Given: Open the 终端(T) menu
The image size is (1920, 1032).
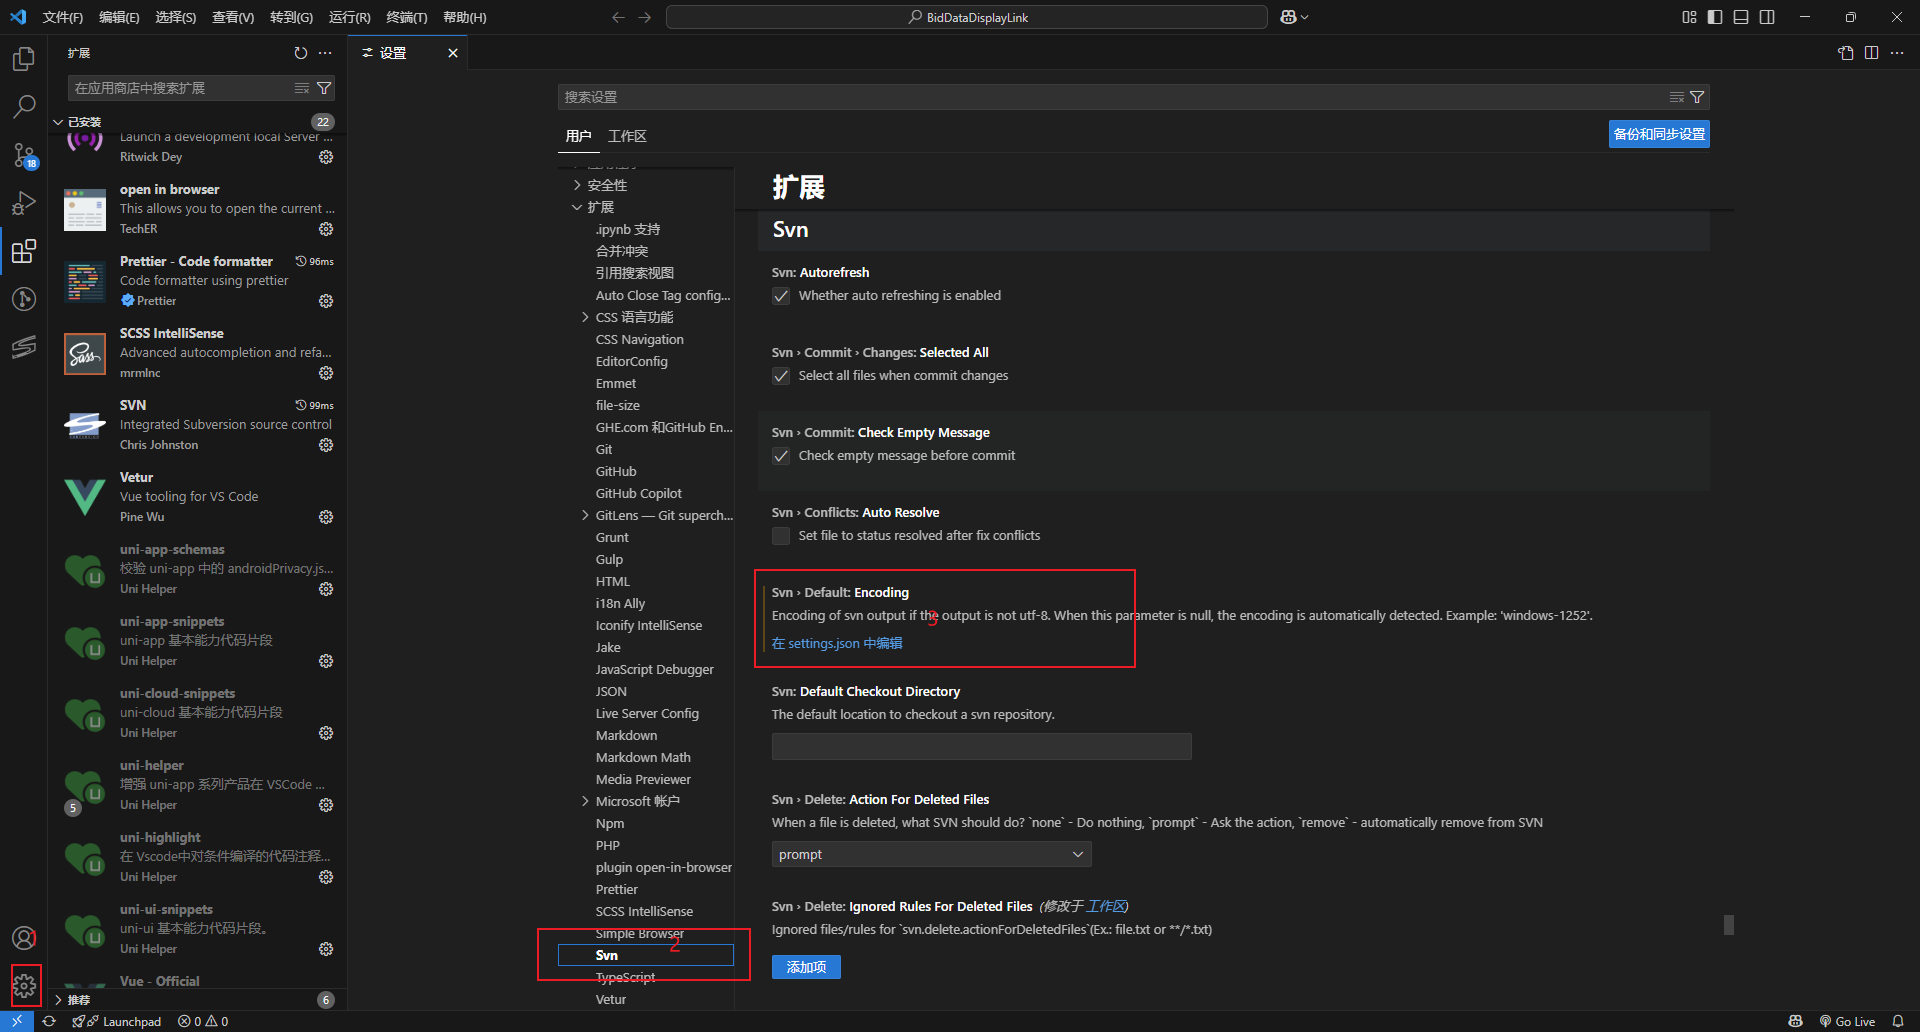Looking at the screenshot, I should [x=407, y=17].
